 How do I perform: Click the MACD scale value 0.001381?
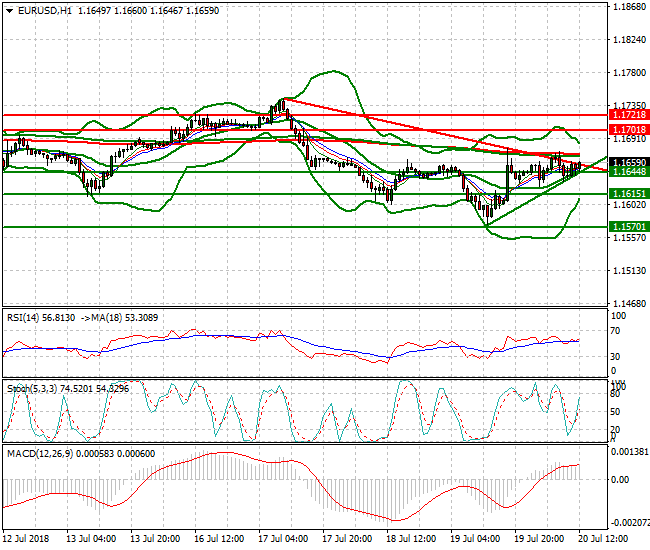[x=630, y=451]
